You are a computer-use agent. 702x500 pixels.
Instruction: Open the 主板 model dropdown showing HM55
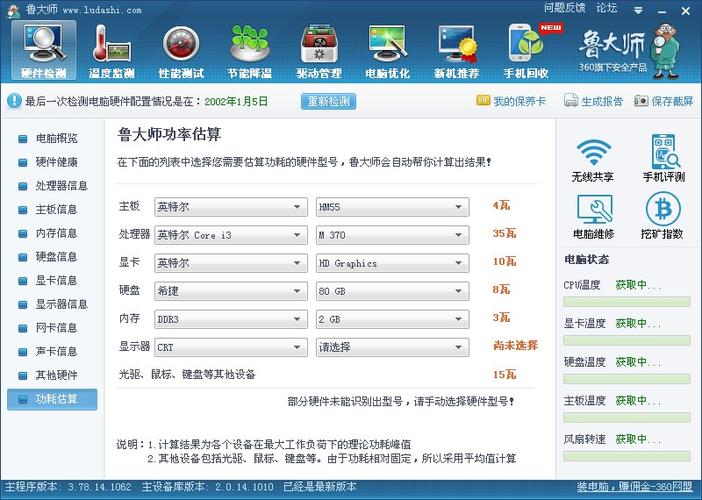pos(393,207)
